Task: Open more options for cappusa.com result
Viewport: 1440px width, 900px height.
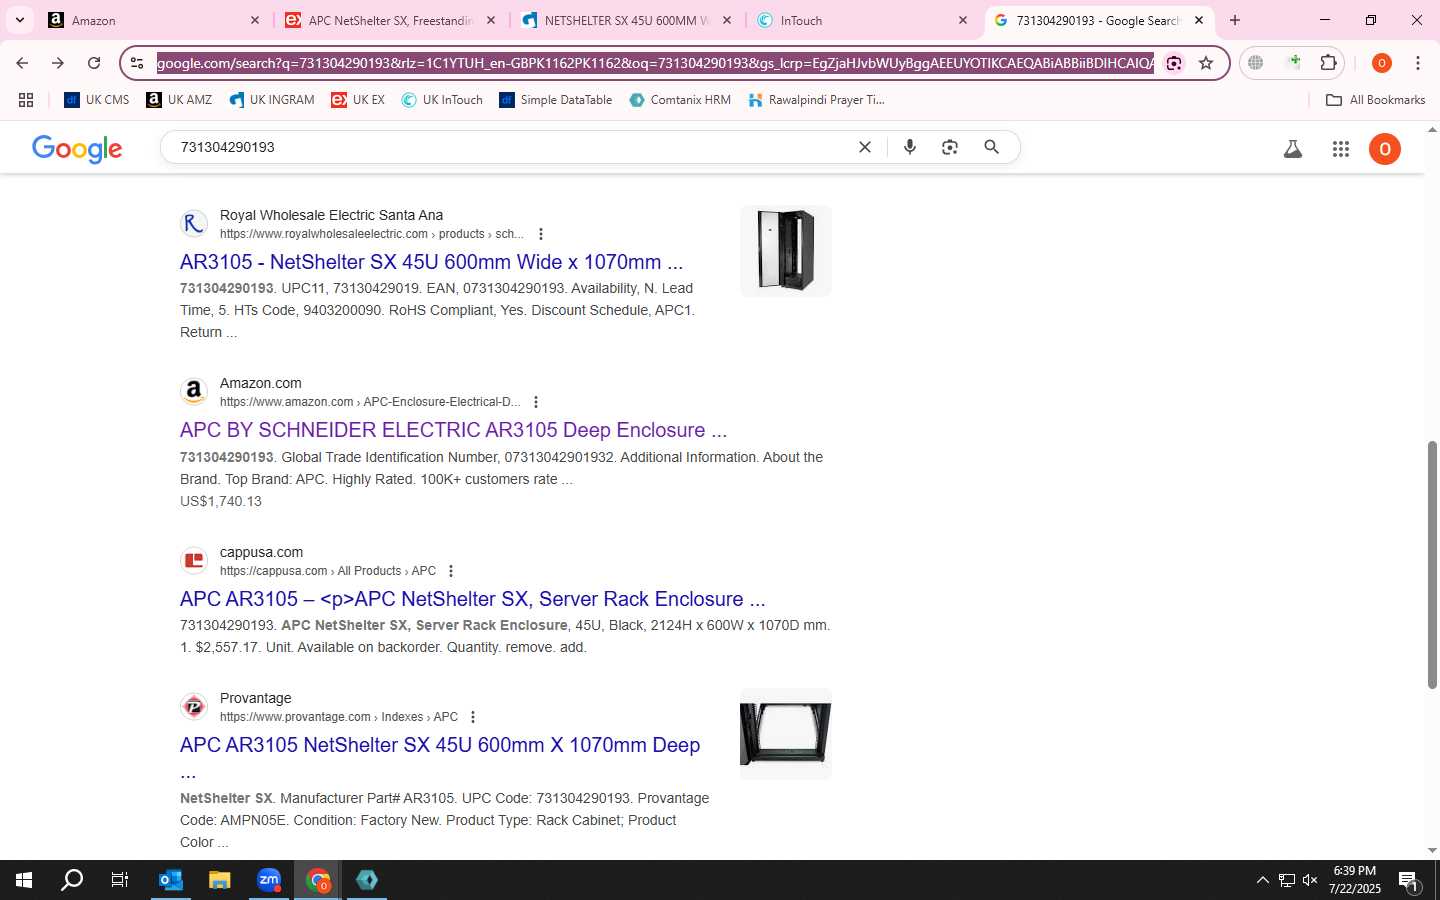Action: coord(451,571)
